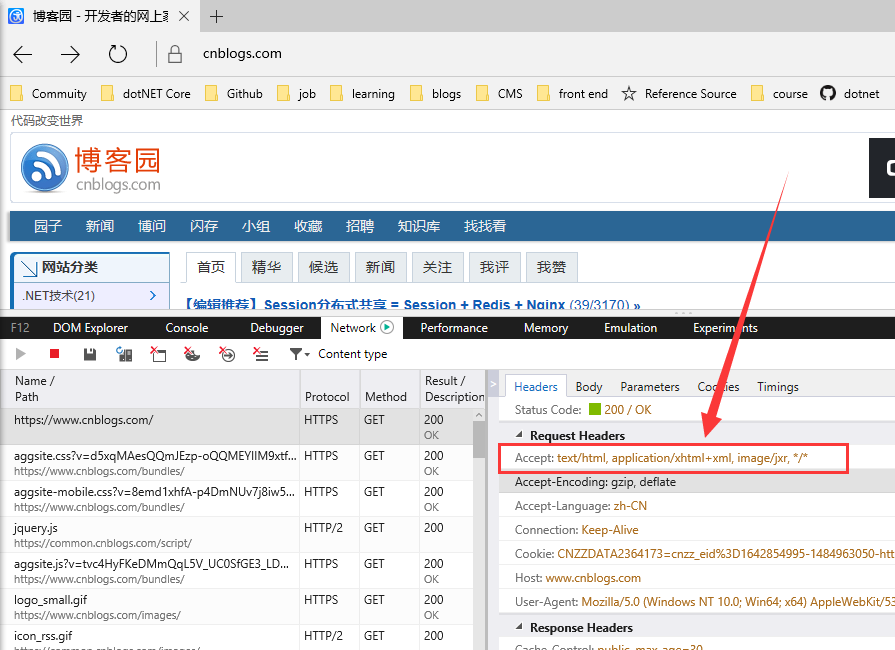Viewport: 895px width, 650px height.
Task: Open the Body details tab
Action: click(x=588, y=386)
